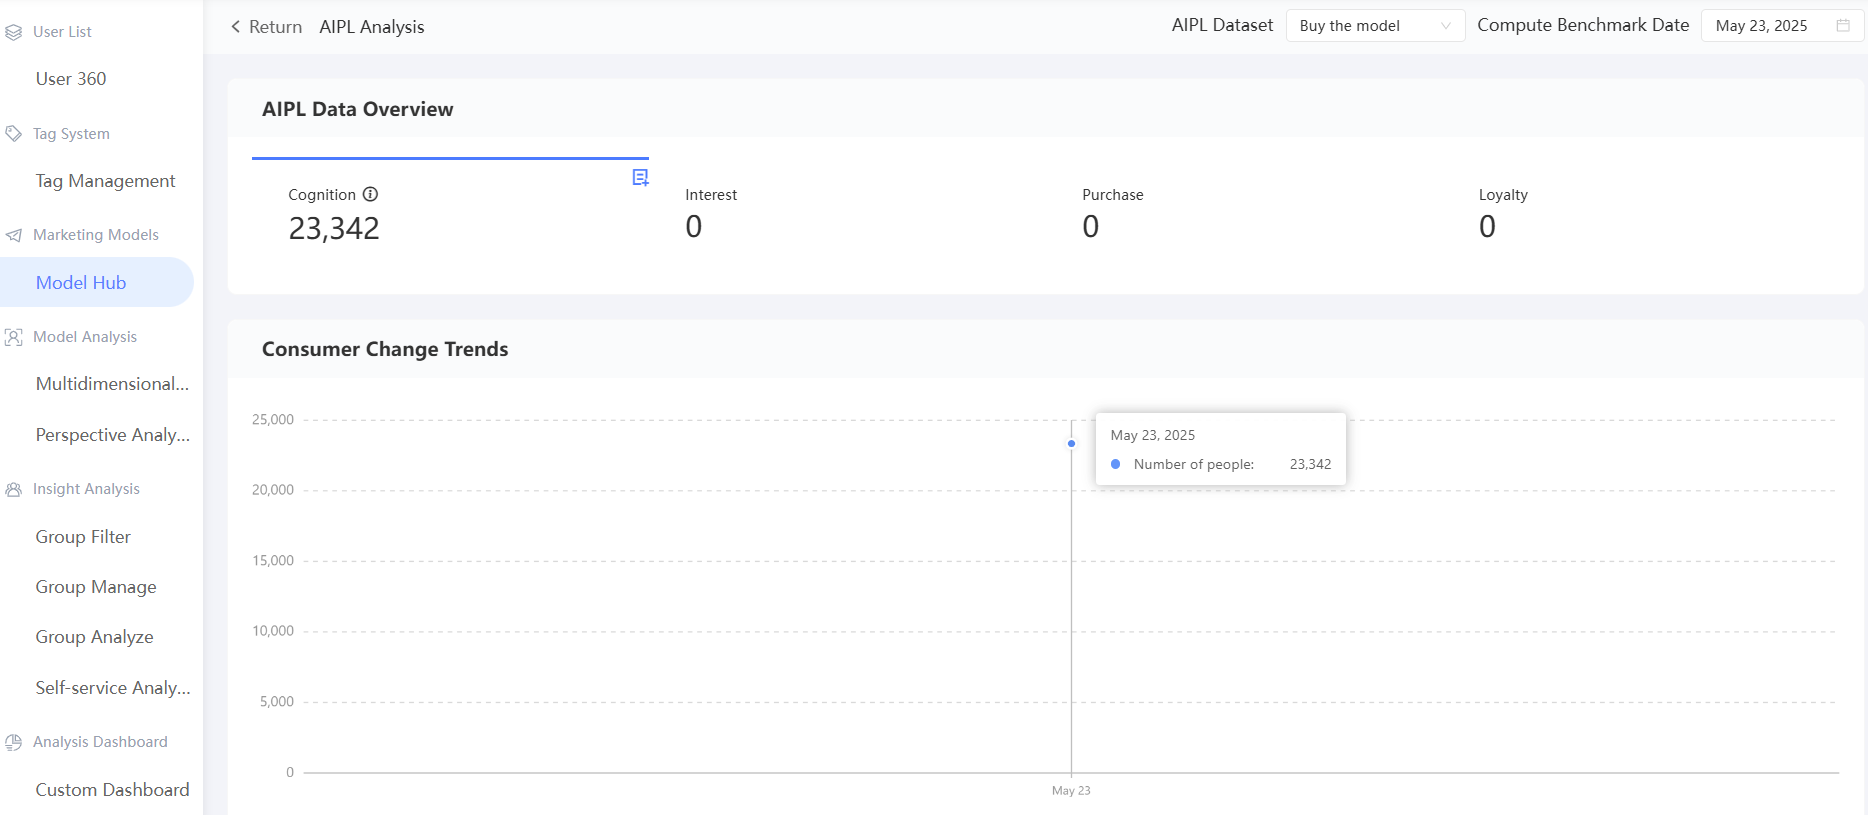
Task: Return to the previous page
Action: tap(266, 27)
